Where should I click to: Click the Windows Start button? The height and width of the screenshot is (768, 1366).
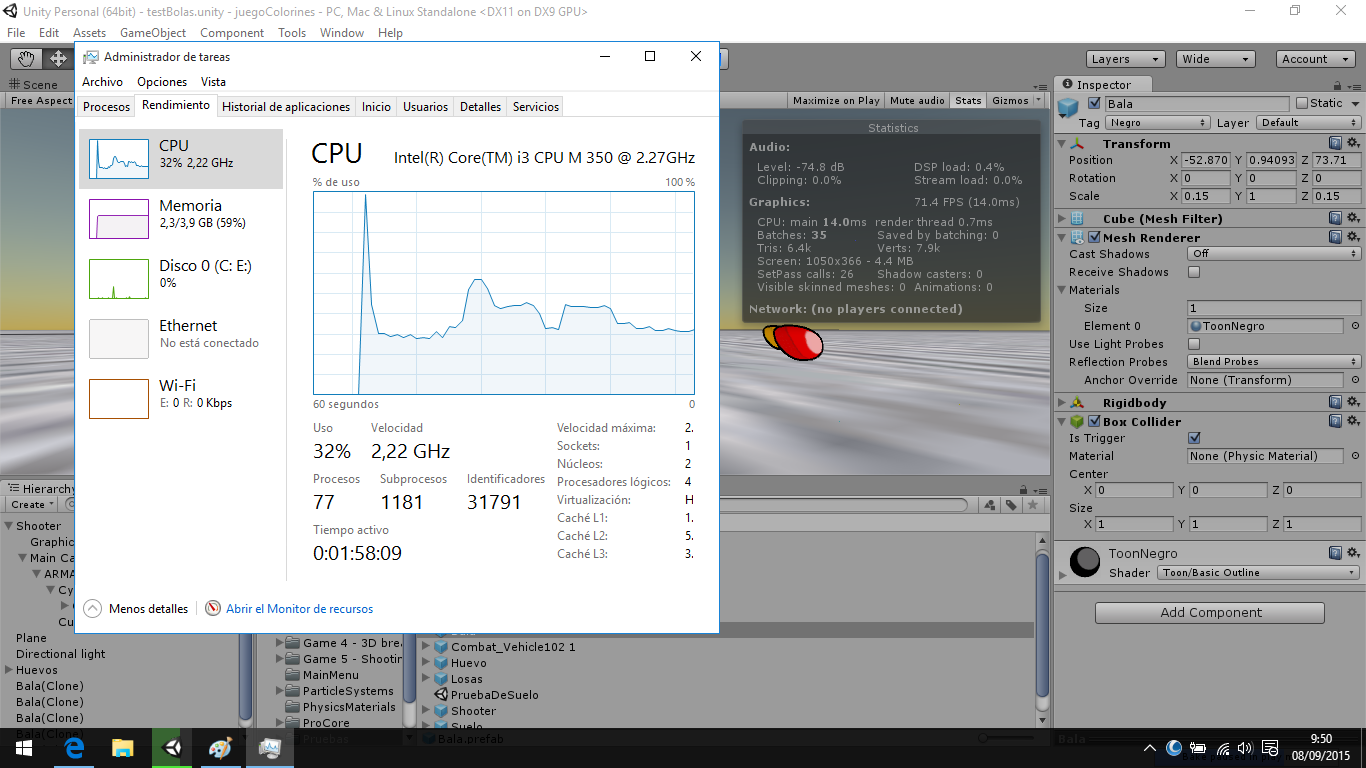click(24, 748)
